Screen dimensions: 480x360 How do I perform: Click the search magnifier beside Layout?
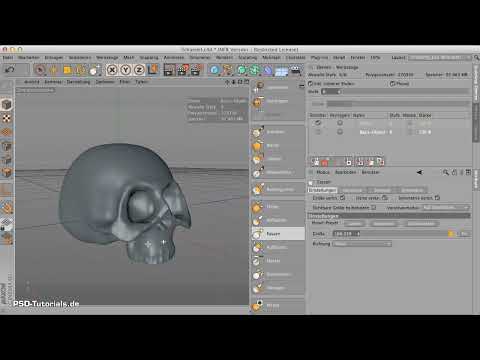click(476, 58)
